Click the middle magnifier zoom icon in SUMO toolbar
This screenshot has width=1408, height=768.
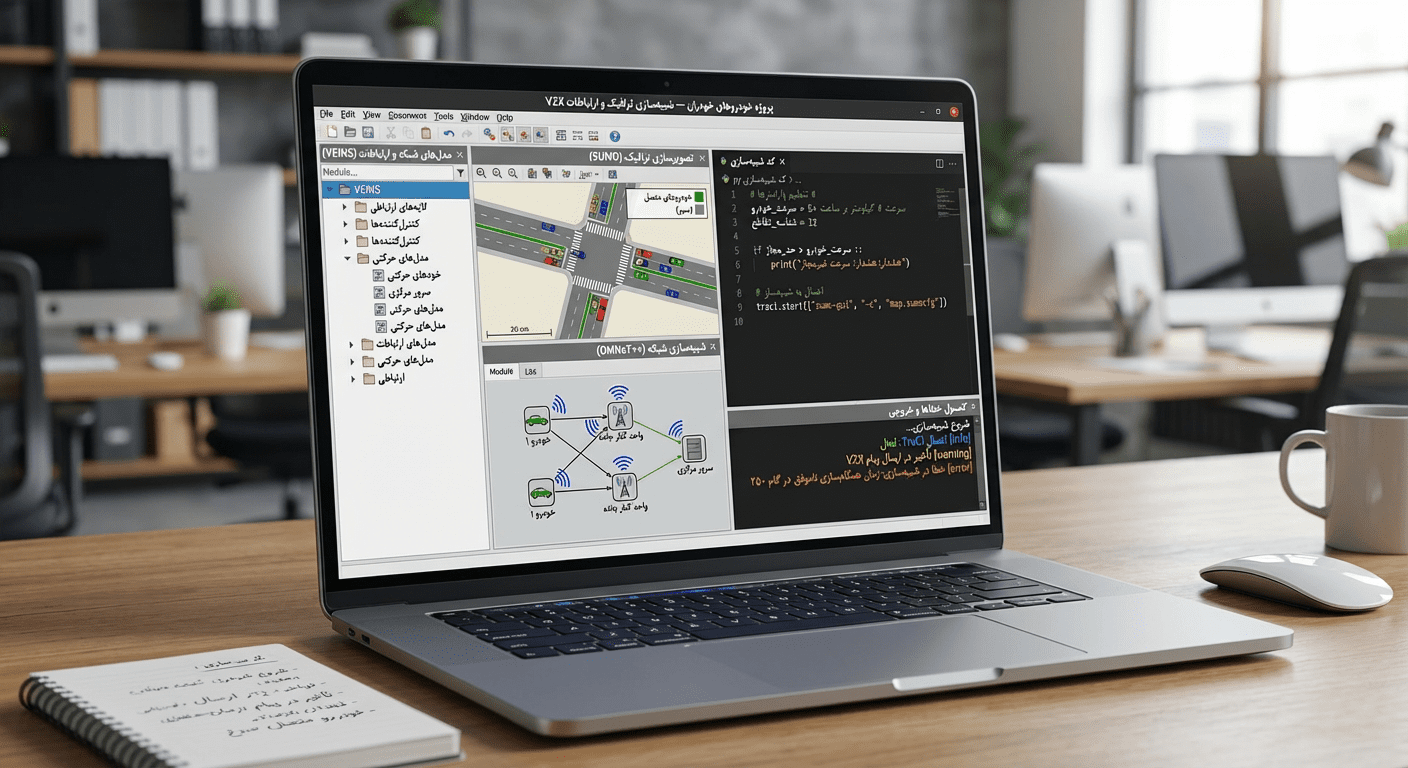pyautogui.click(x=497, y=173)
